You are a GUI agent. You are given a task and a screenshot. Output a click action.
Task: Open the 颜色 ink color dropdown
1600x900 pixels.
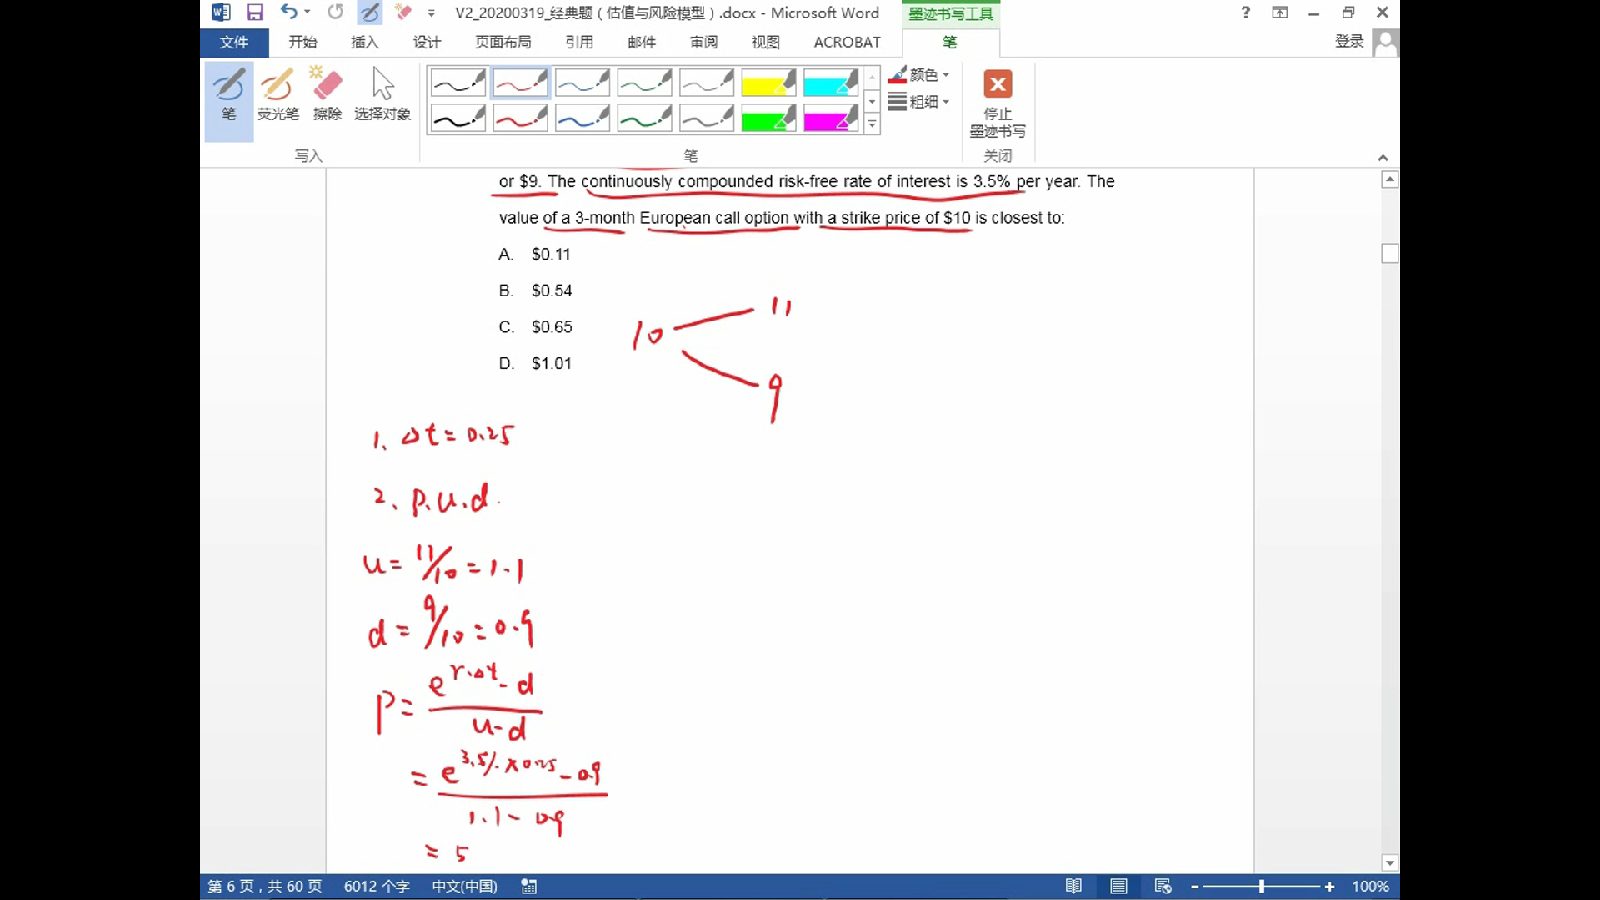tap(918, 75)
